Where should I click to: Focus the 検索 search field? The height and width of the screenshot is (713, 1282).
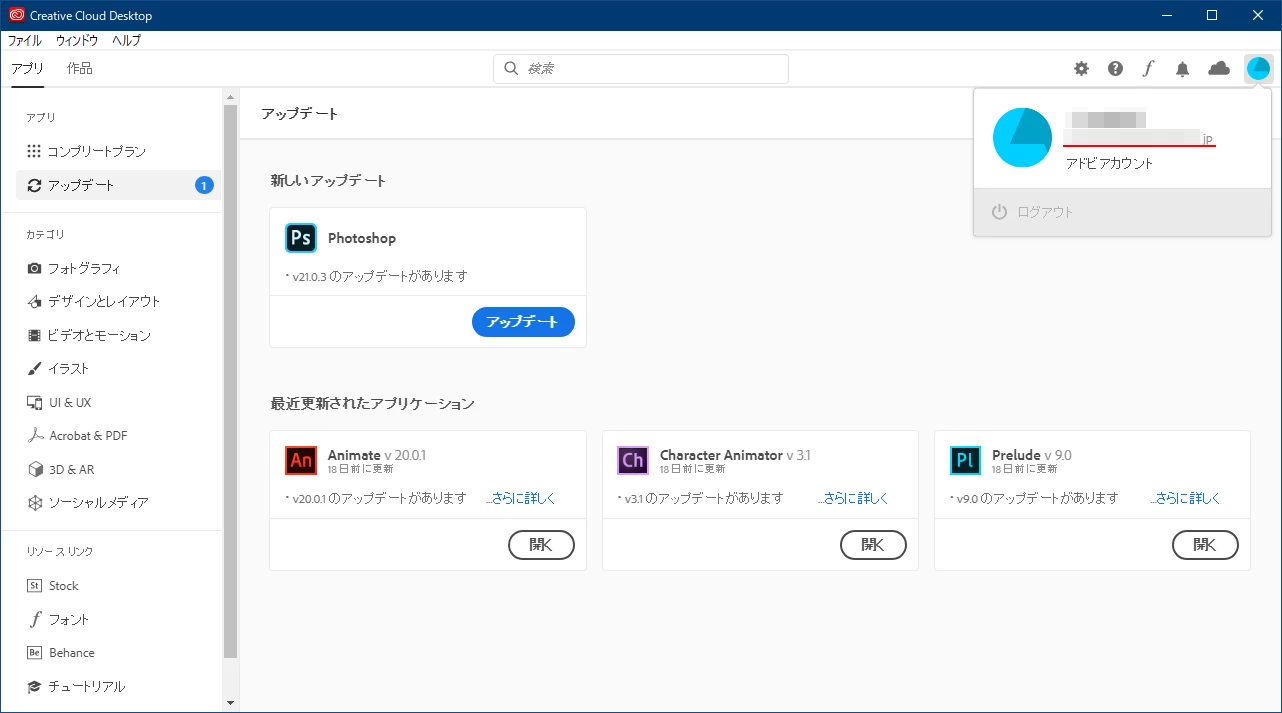click(x=641, y=69)
